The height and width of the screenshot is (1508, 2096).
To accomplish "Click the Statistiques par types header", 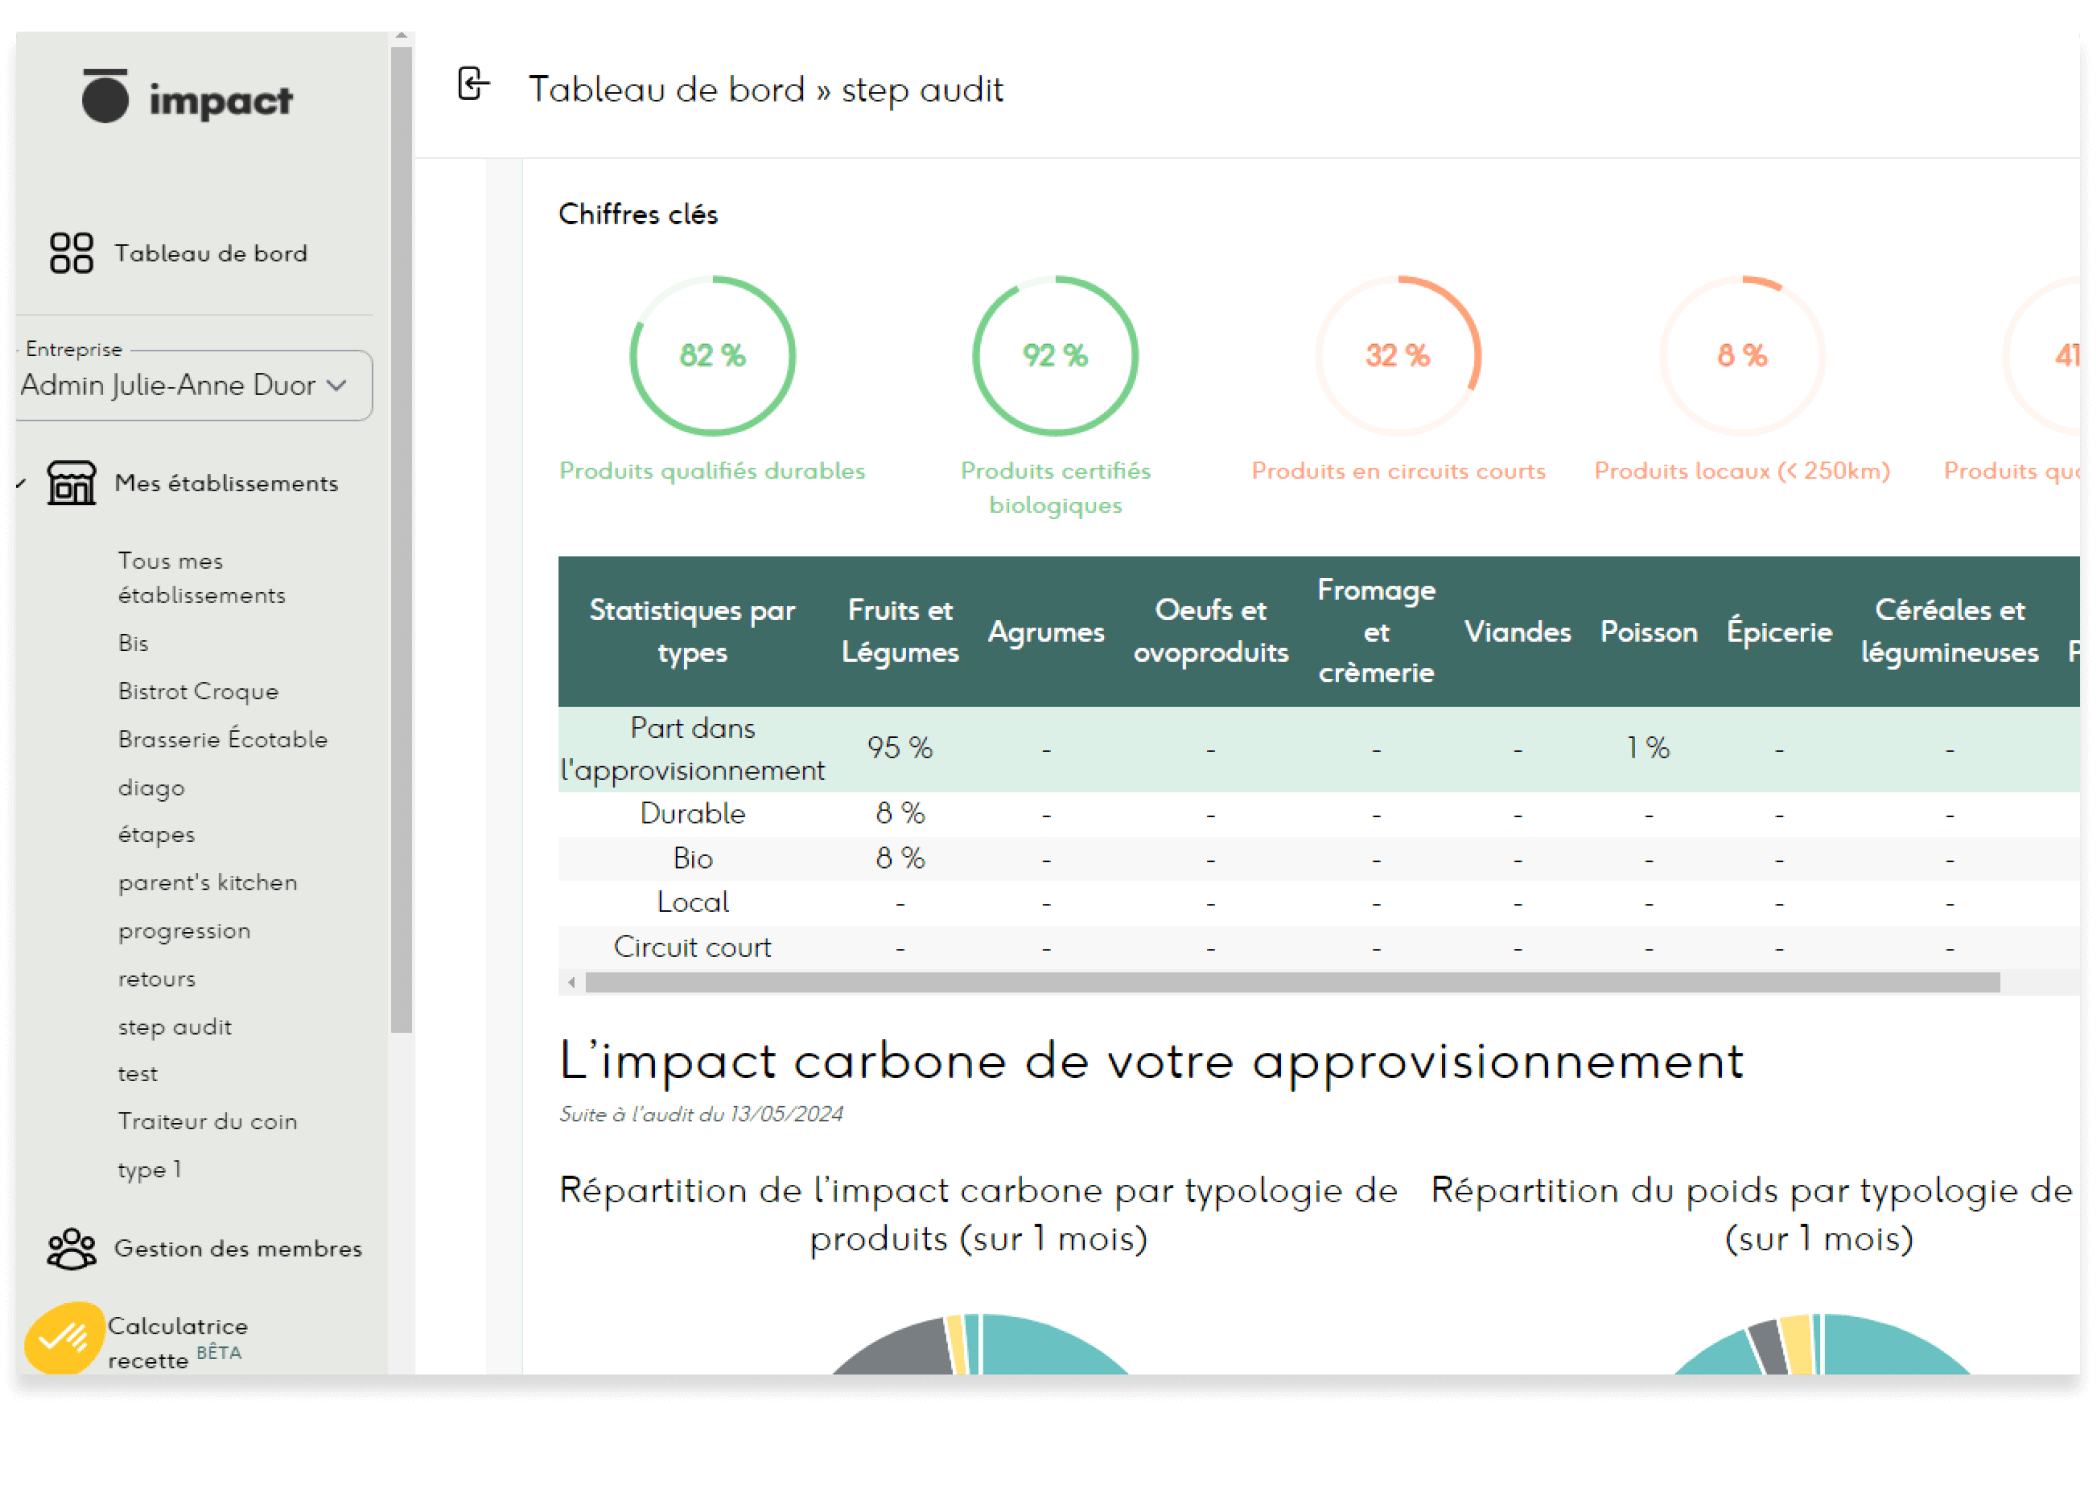I will coord(692,631).
